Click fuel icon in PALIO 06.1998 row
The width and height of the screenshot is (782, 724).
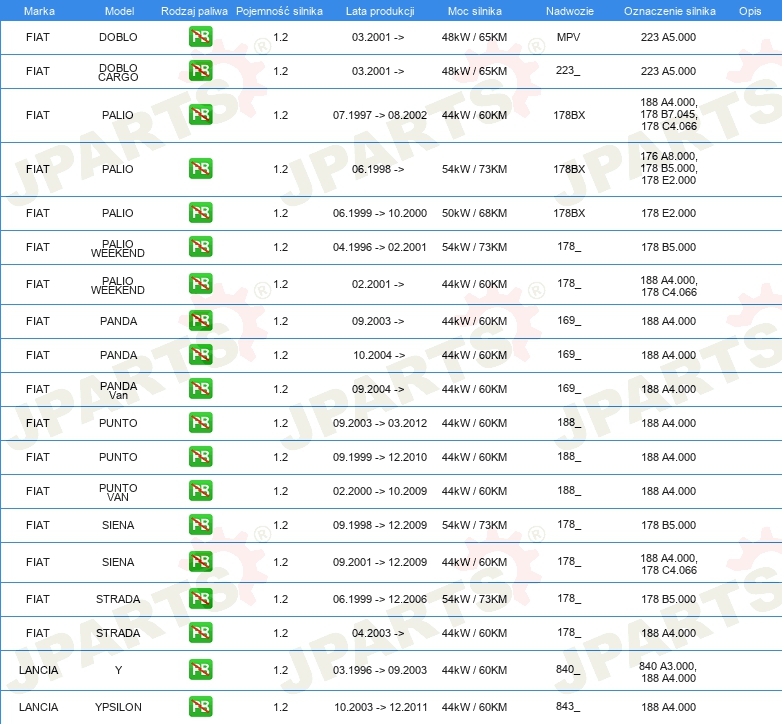click(200, 169)
